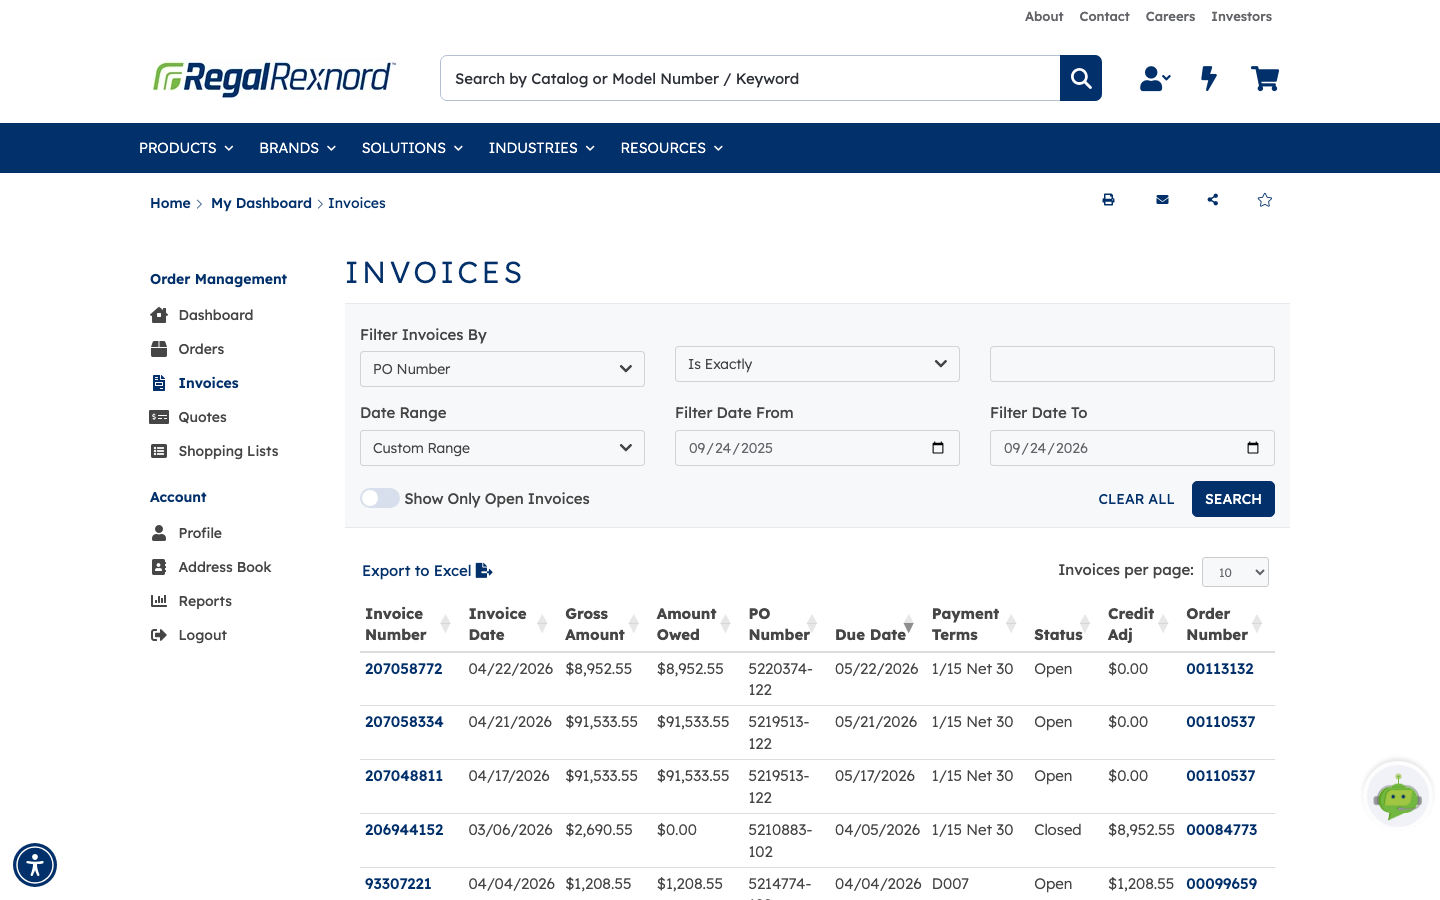The image size is (1440, 900).
Task: Open order number 00084773
Action: tap(1222, 830)
